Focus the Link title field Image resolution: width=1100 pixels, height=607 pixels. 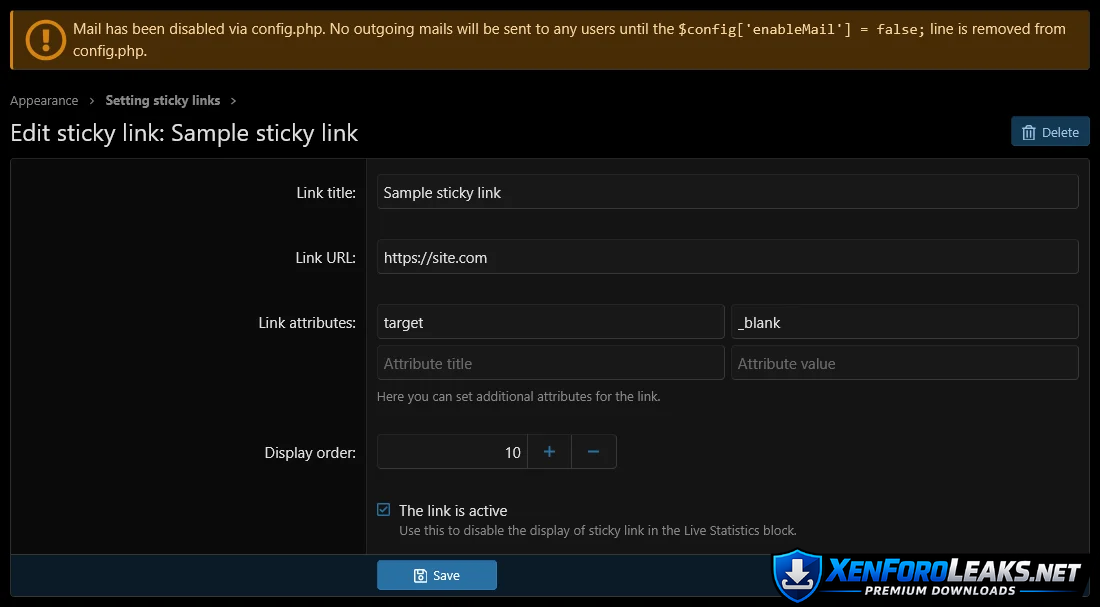[727, 192]
